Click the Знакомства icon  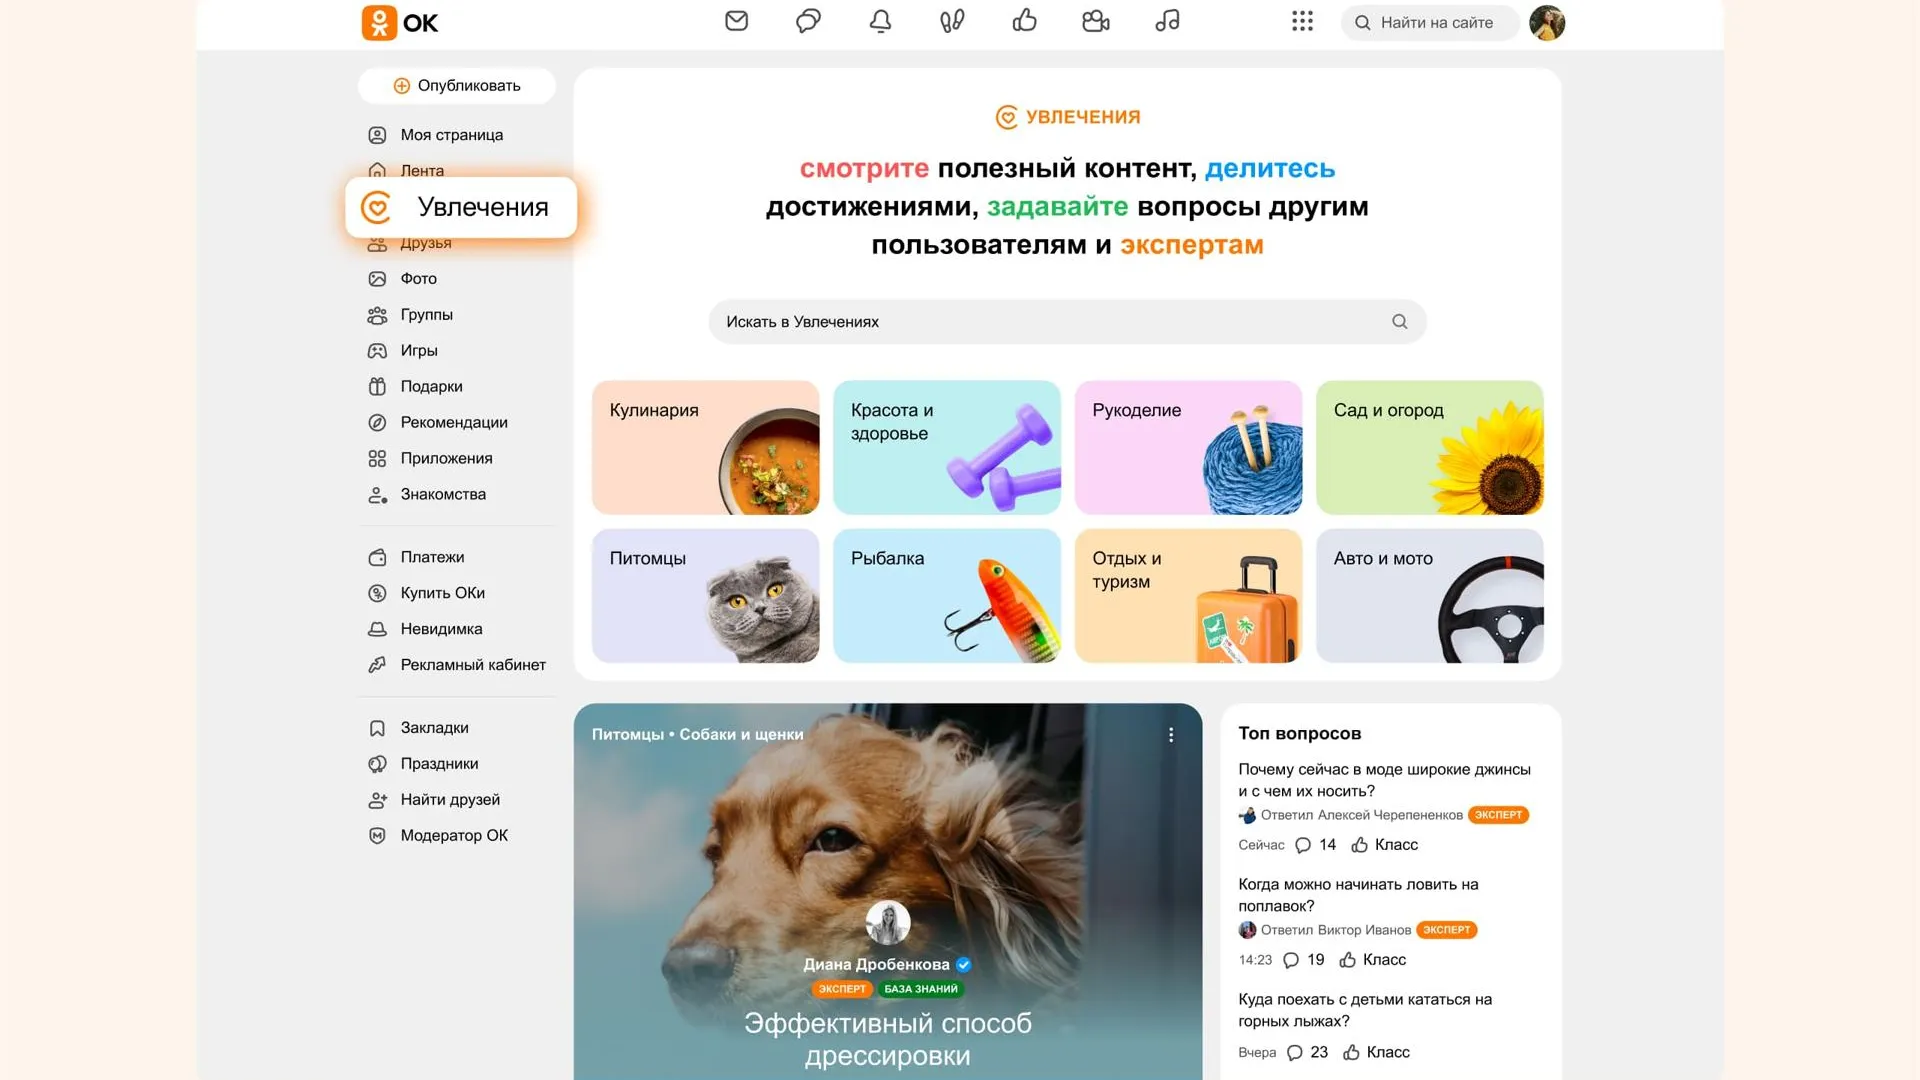pyautogui.click(x=377, y=495)
